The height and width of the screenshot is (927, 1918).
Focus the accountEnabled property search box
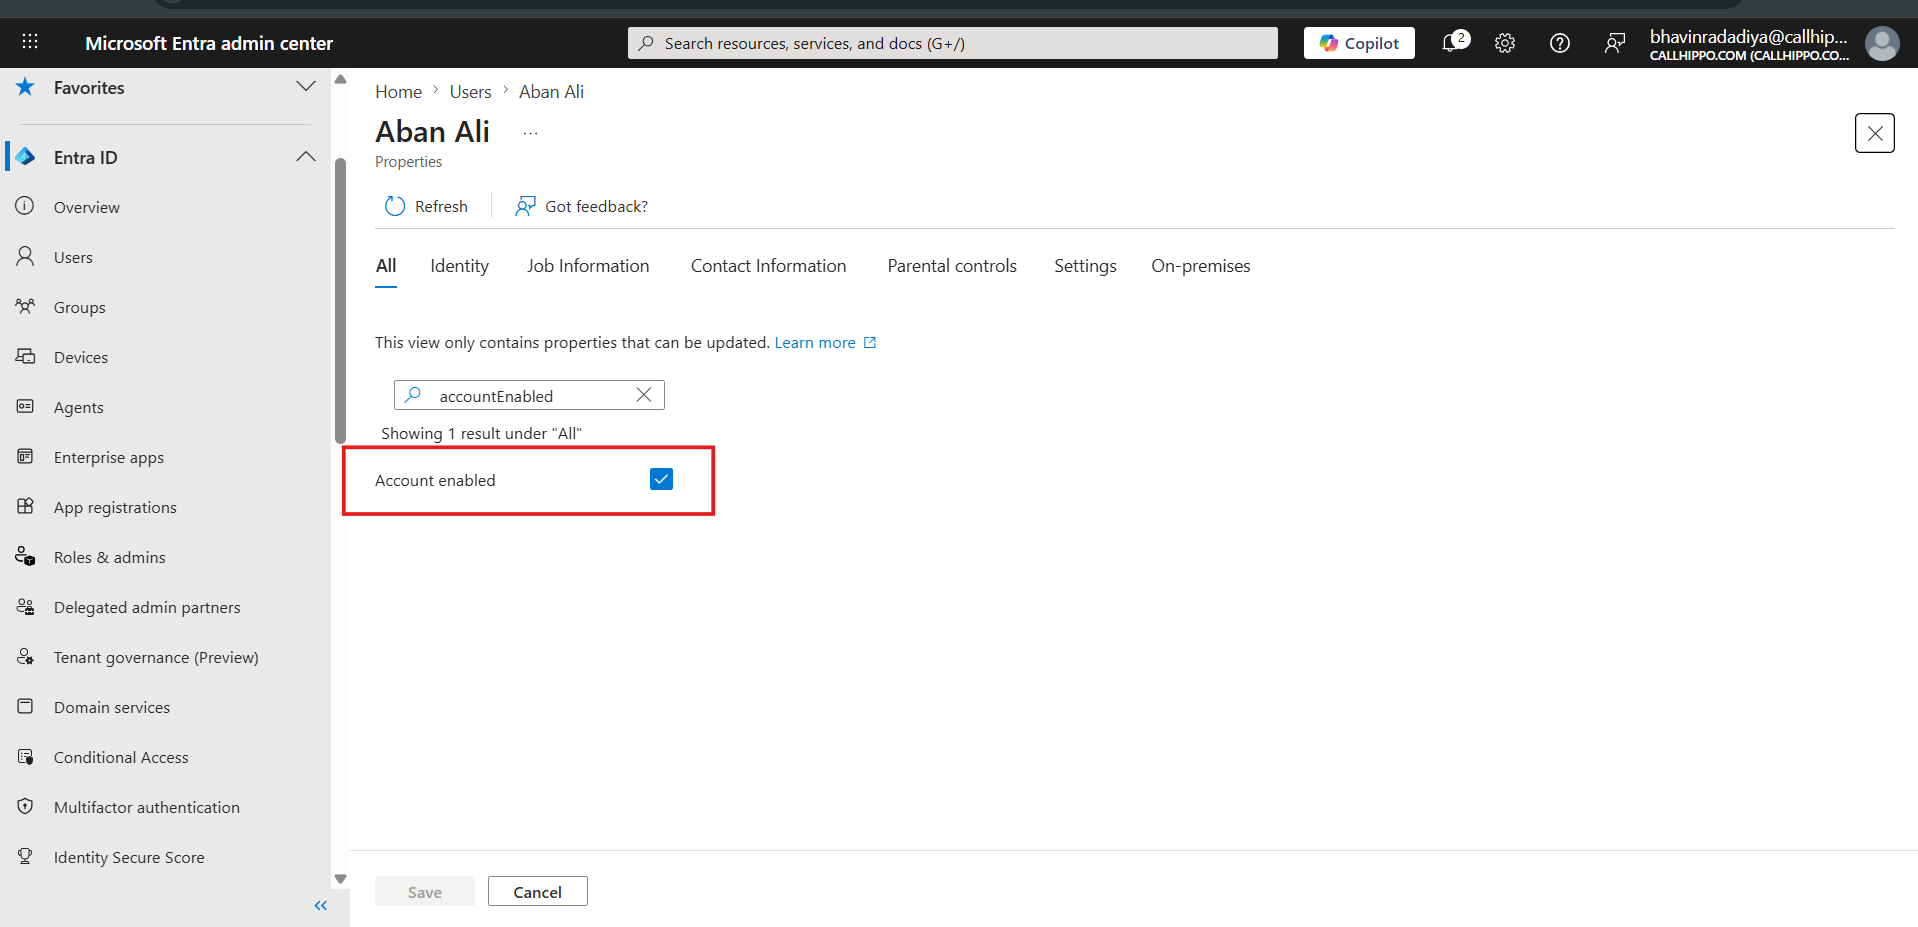pyautogui.click(x=529, y=395)
